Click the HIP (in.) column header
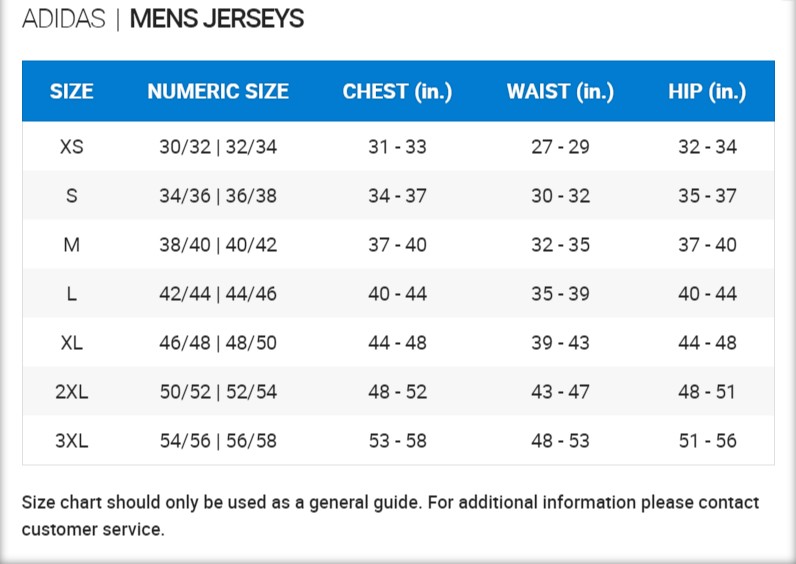Viewport: 796px width, 564px height. click(707, 92)
